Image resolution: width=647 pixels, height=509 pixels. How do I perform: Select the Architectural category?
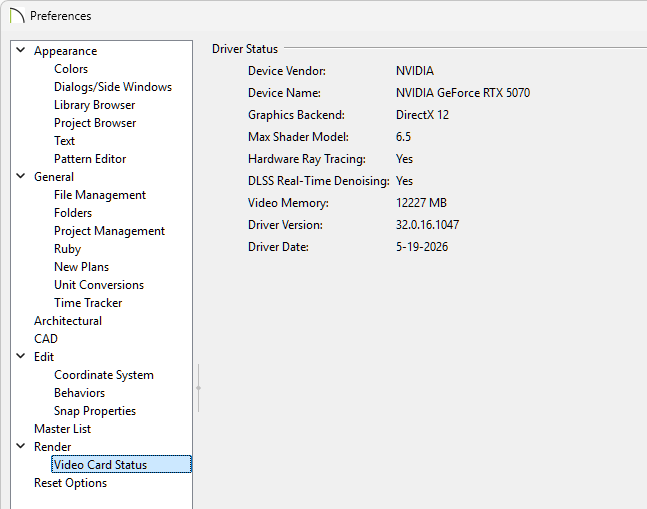(68, 321)
